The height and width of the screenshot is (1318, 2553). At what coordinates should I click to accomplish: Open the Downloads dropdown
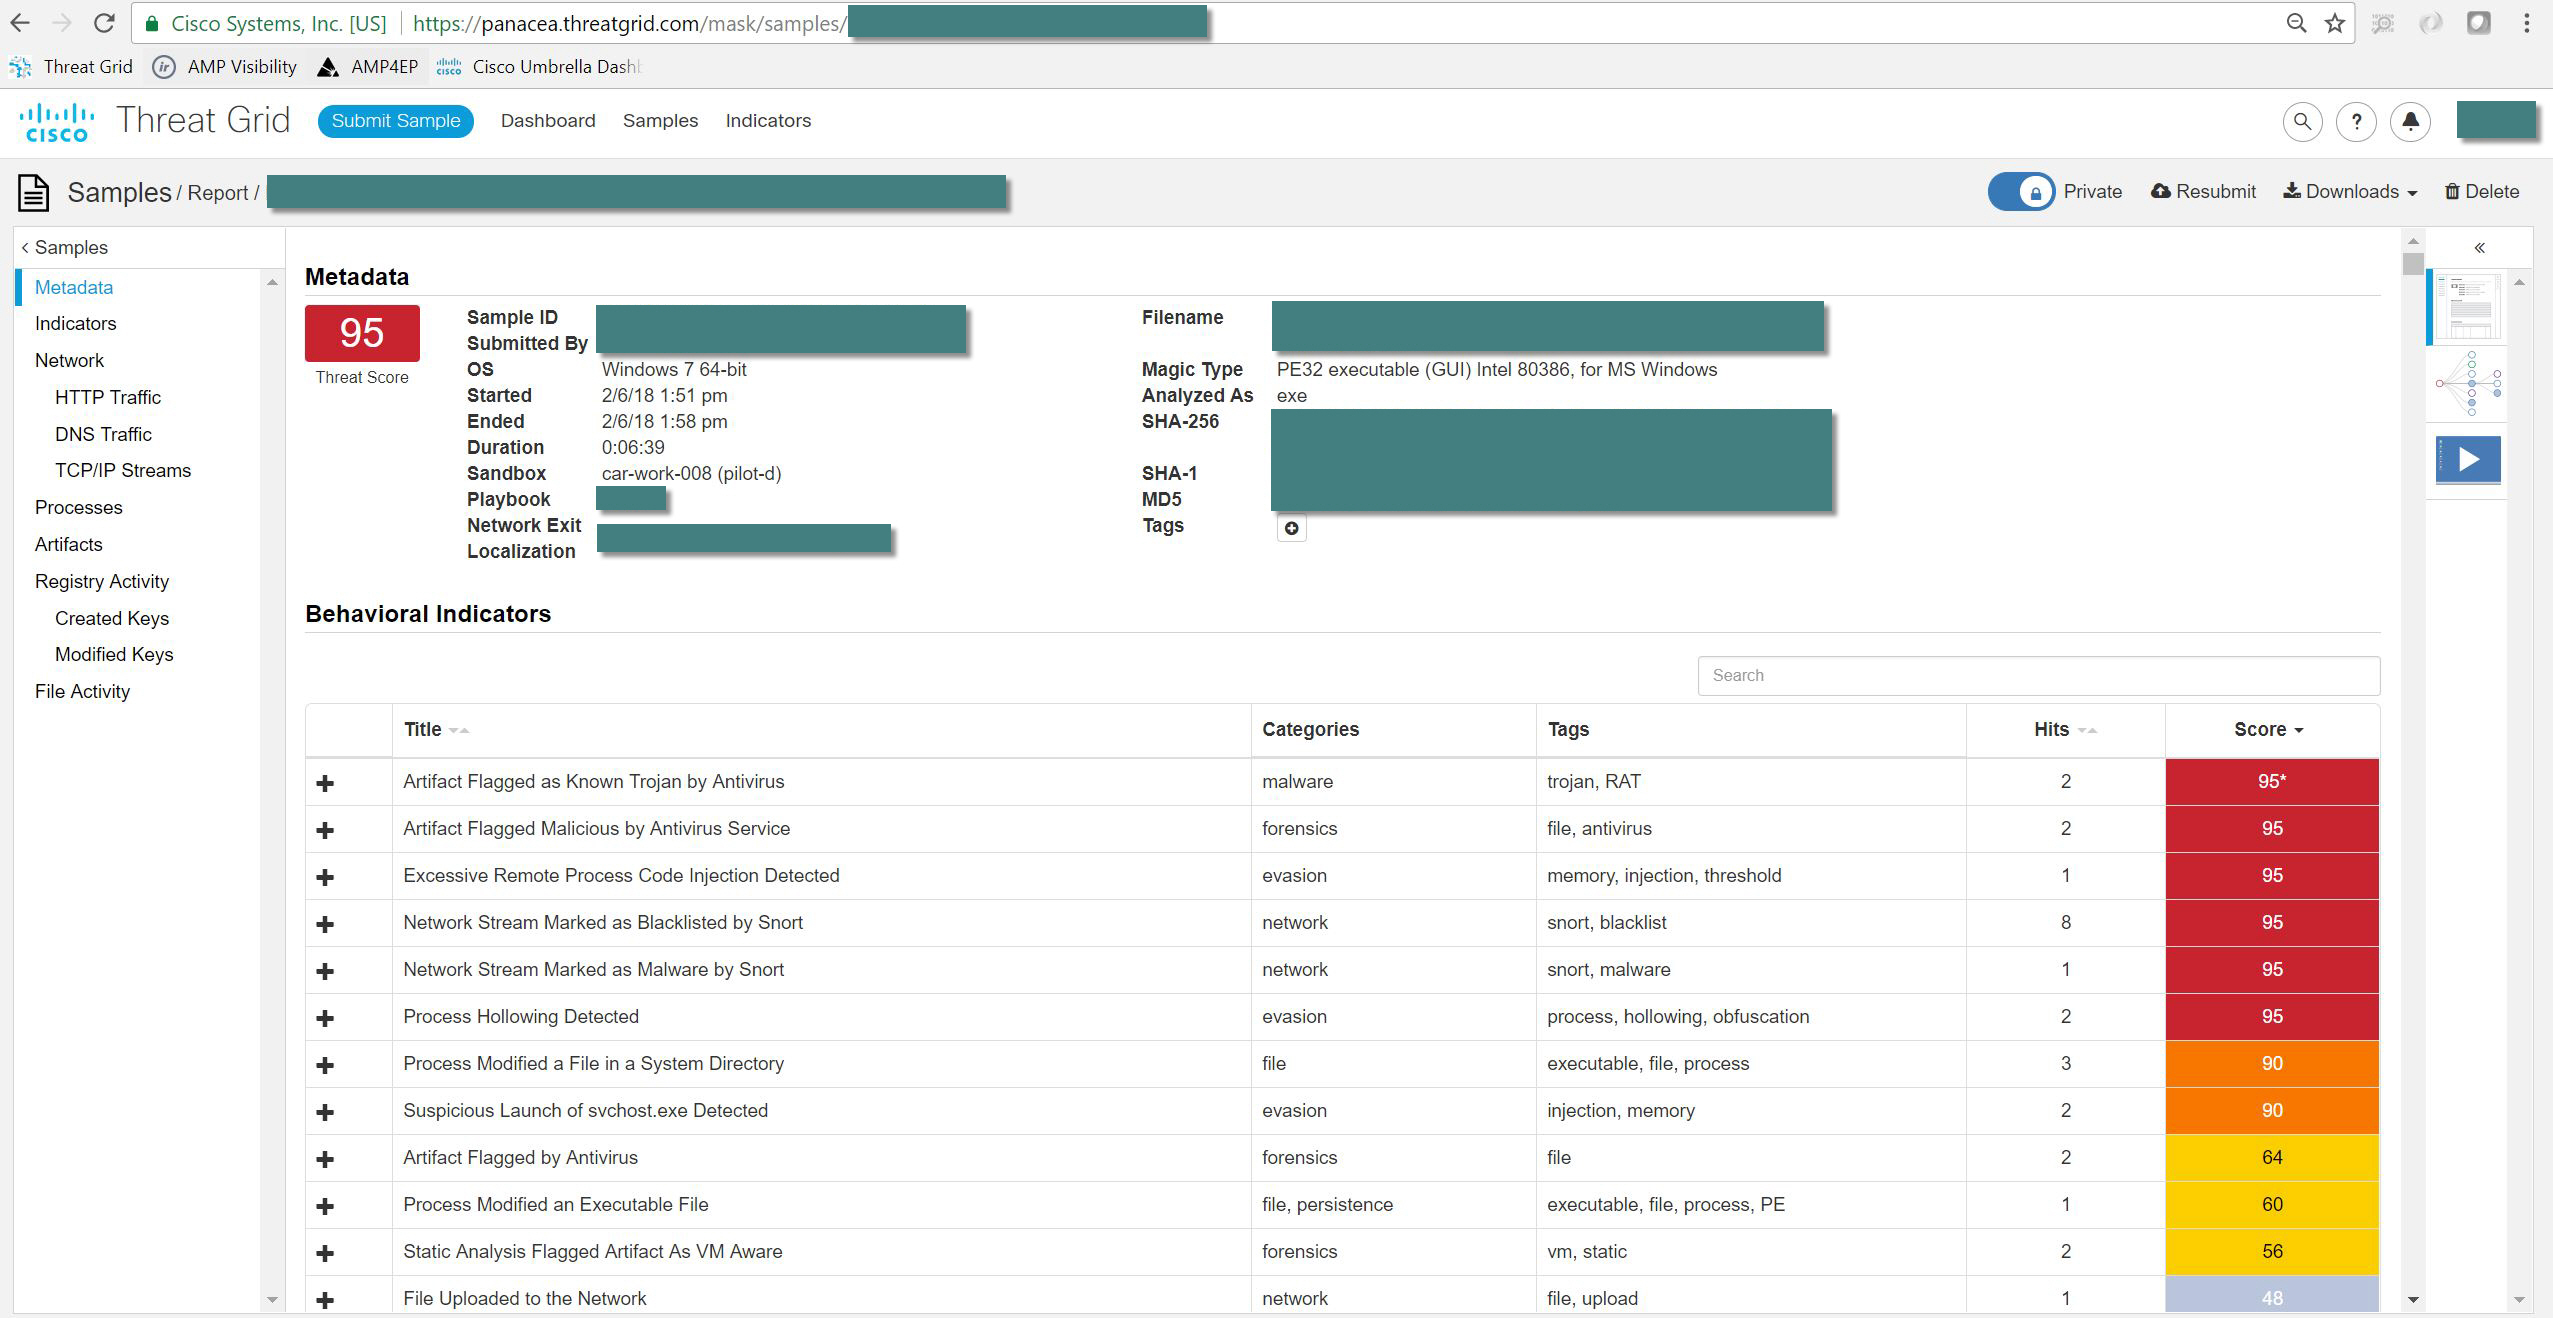click(x=2350, y=192)
